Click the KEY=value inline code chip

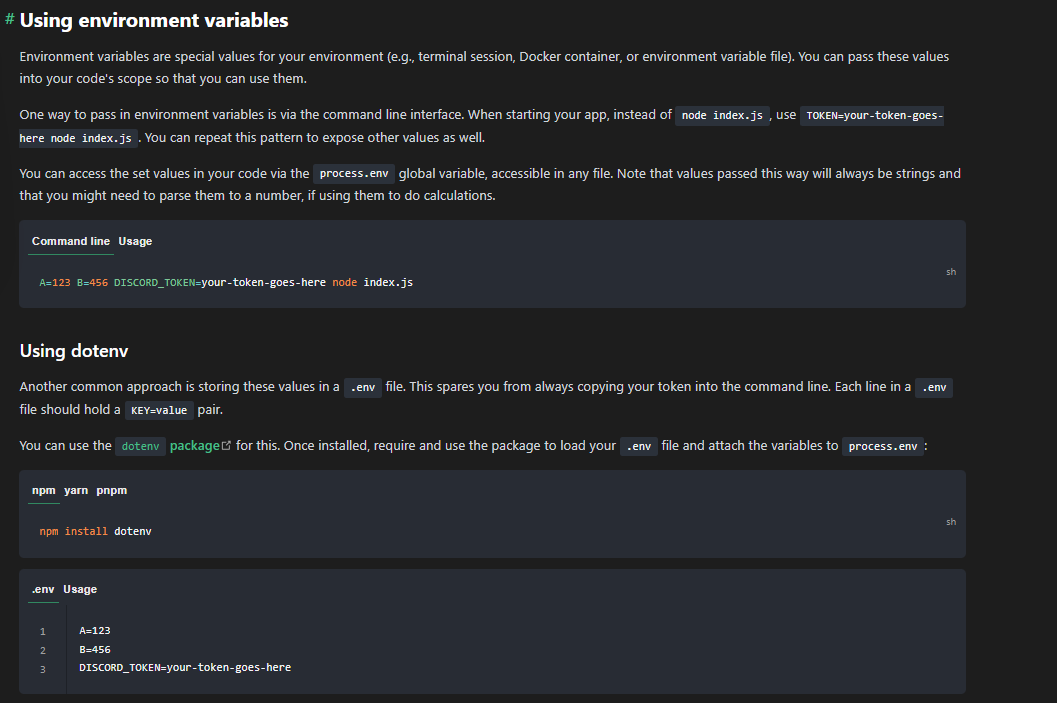pyautogui.click(x=161, y=409)
